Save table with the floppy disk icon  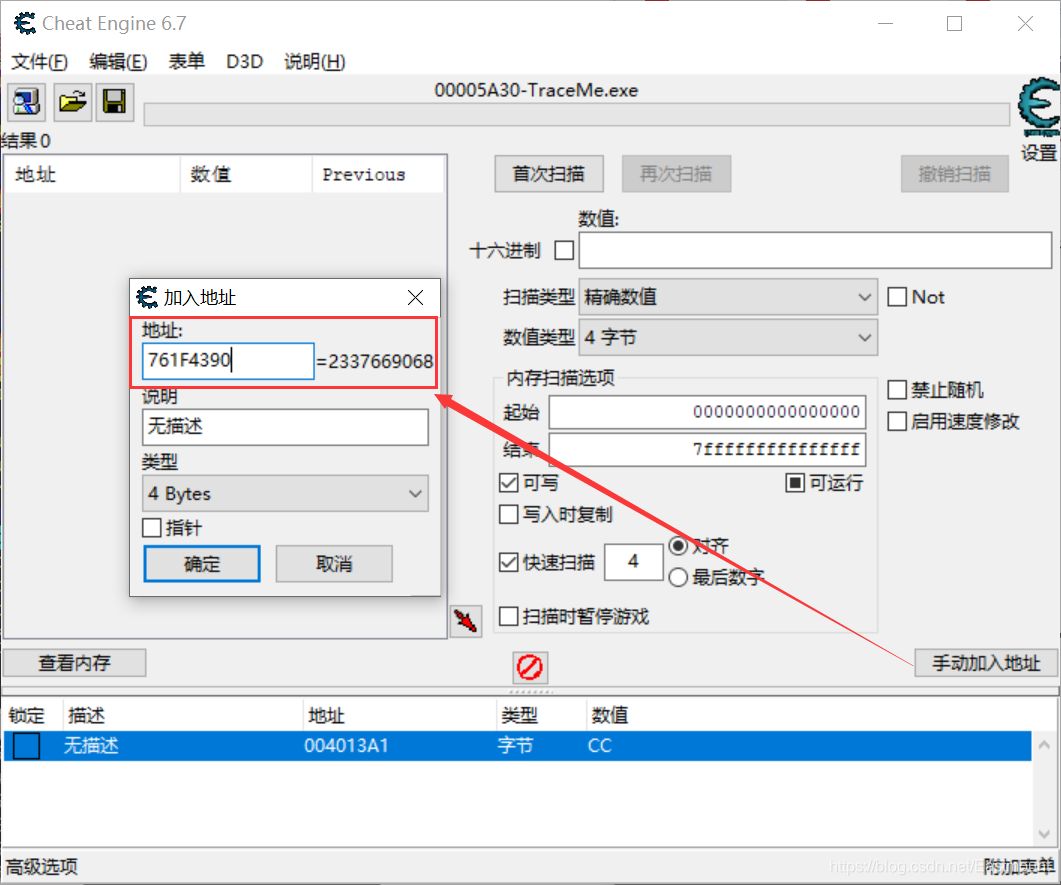pos(114,102)
